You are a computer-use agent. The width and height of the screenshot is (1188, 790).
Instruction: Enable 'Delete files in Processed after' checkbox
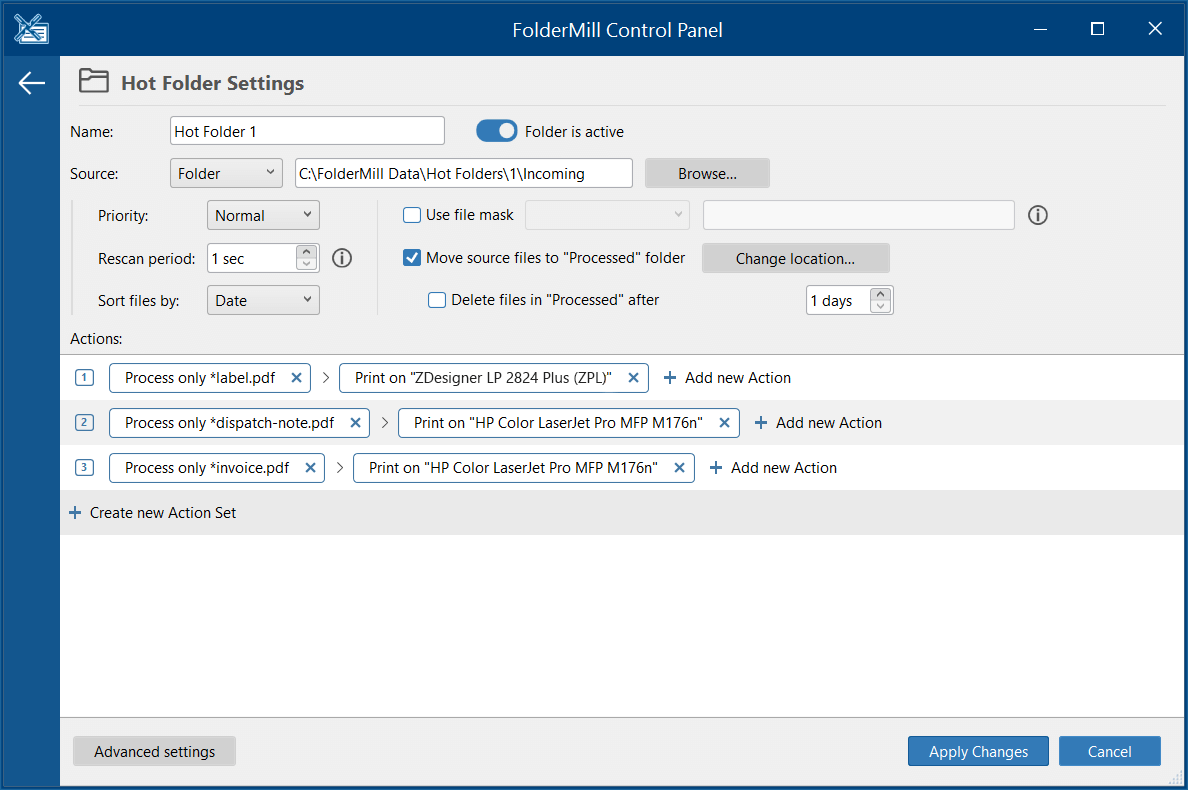click(437, 300)
